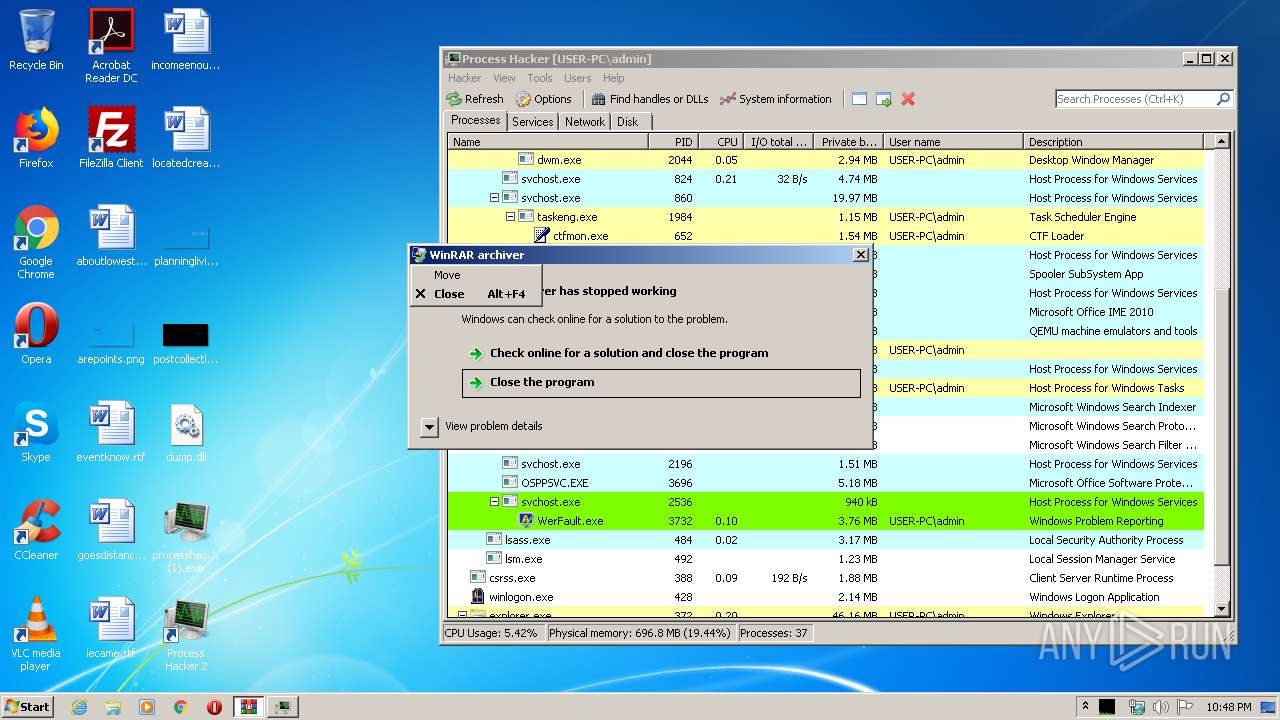This screenshot has height=720, width=1280.
Task: Open the Tools menu
Action: (540, 78)
